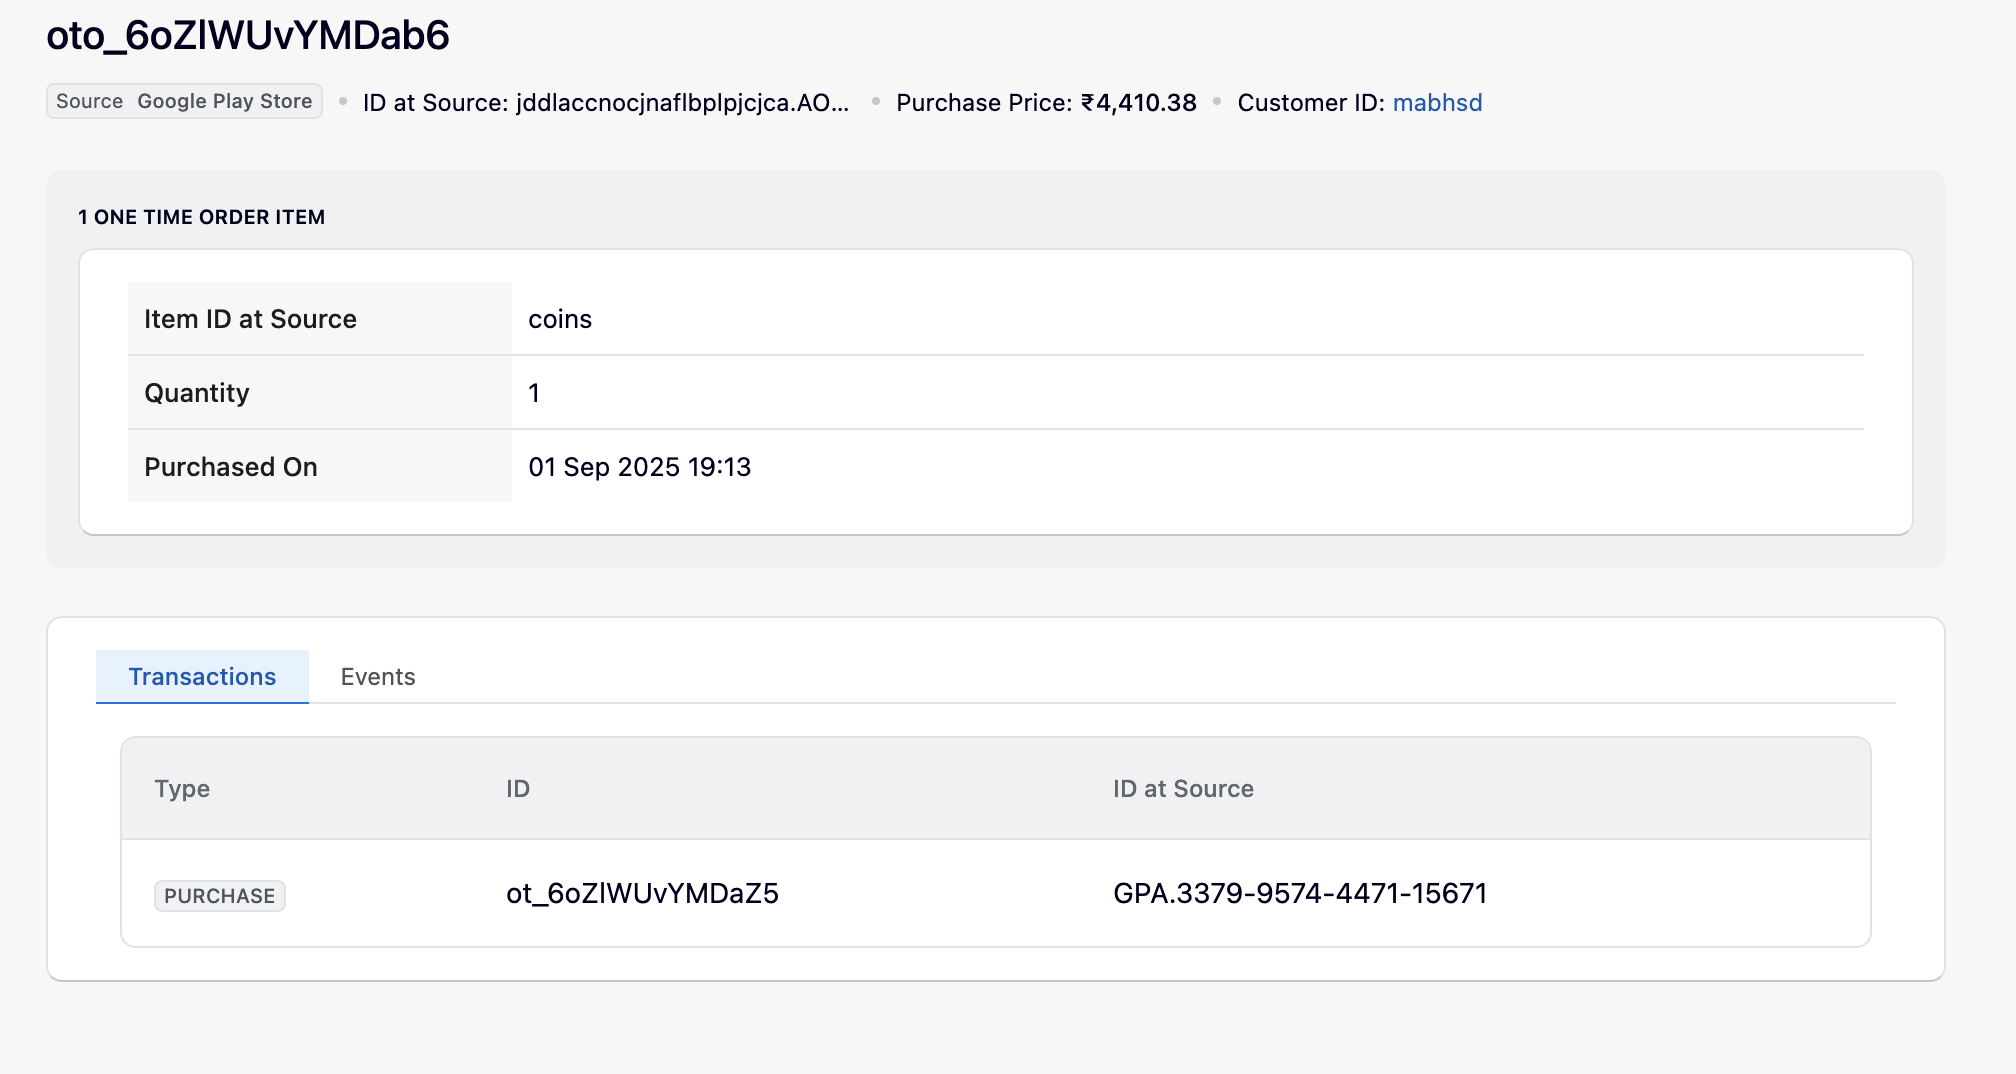Select the Transactions tab

tap(202, 677)
